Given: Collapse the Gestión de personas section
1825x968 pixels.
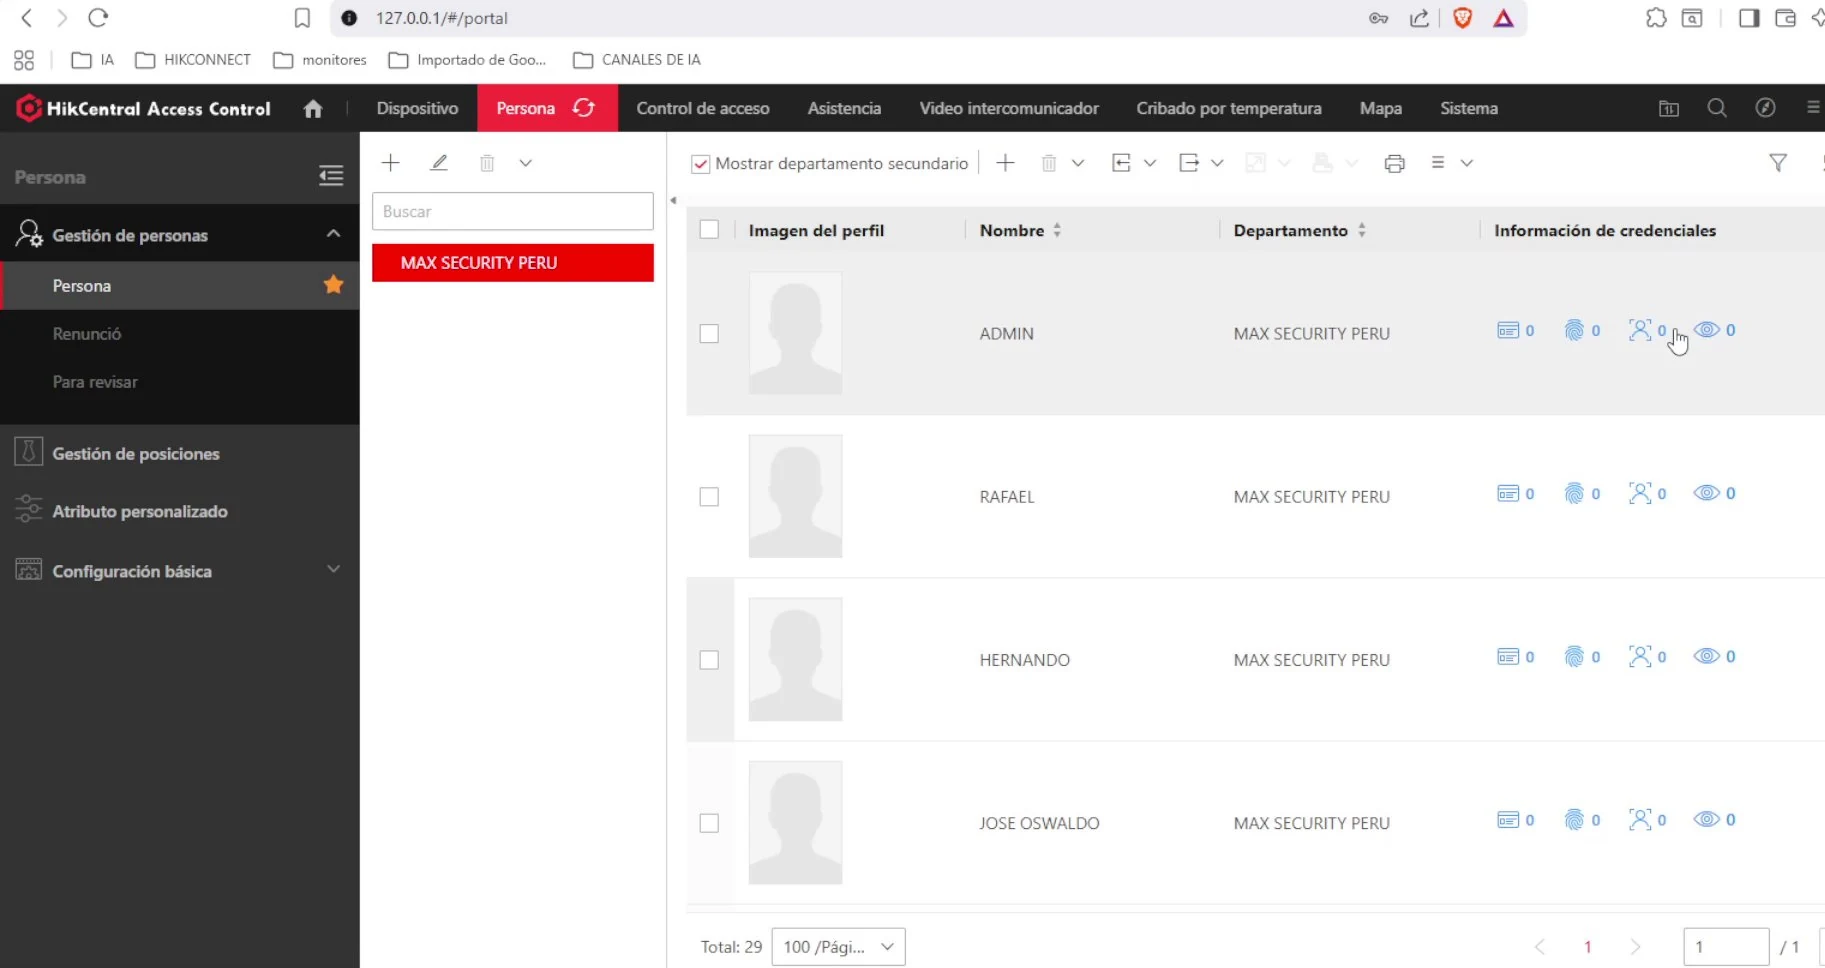Looking at the screenshot, I should pos(332,233).
